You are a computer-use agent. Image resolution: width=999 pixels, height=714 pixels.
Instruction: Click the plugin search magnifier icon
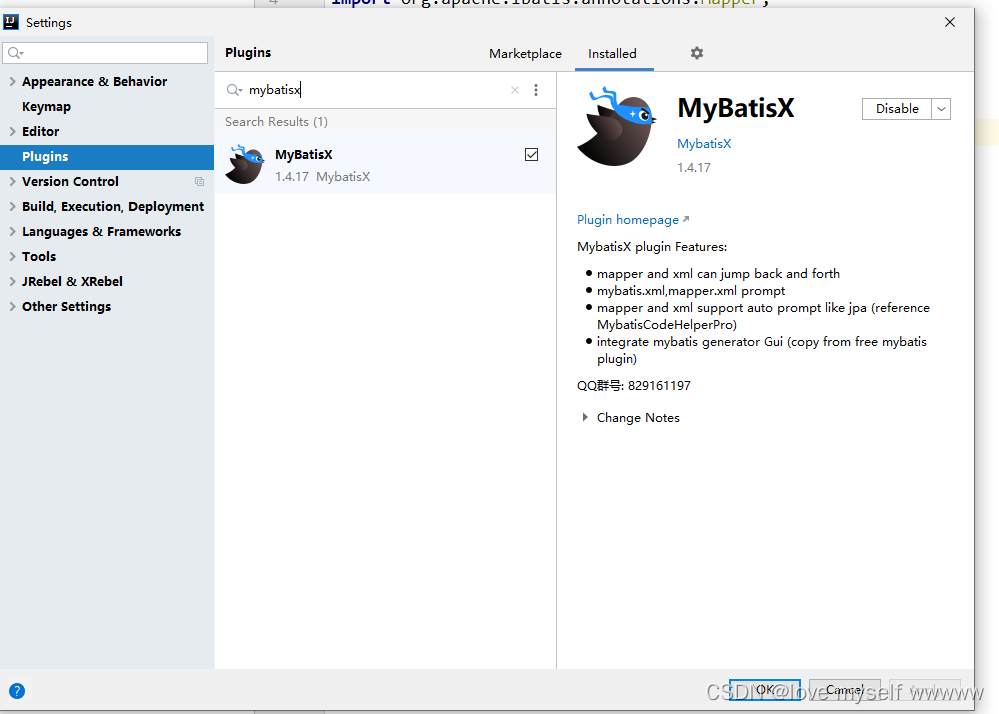[x=234, y=90]
